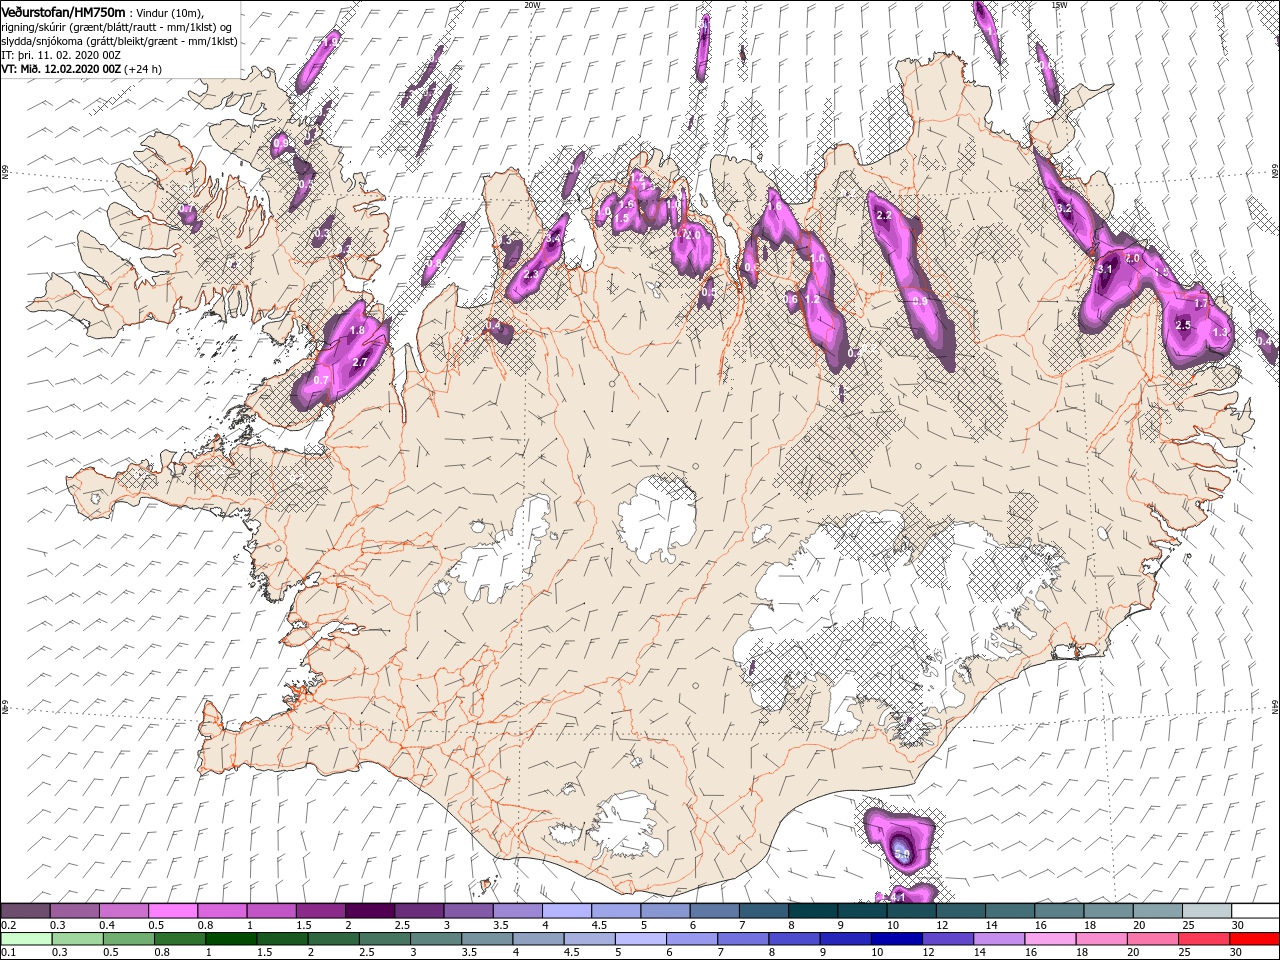This screenshot has height=960, width=1280.
Task: Click the 5.0 snowfall value offshore south
Action: tap(901, 854)
